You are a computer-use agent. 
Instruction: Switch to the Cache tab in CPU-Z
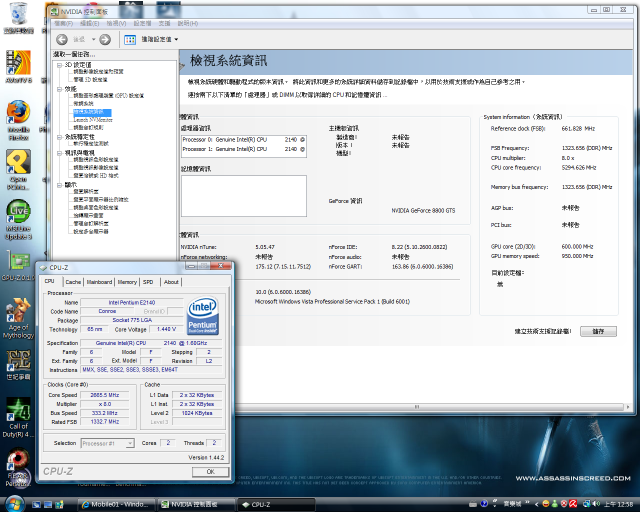coord(73,282)
